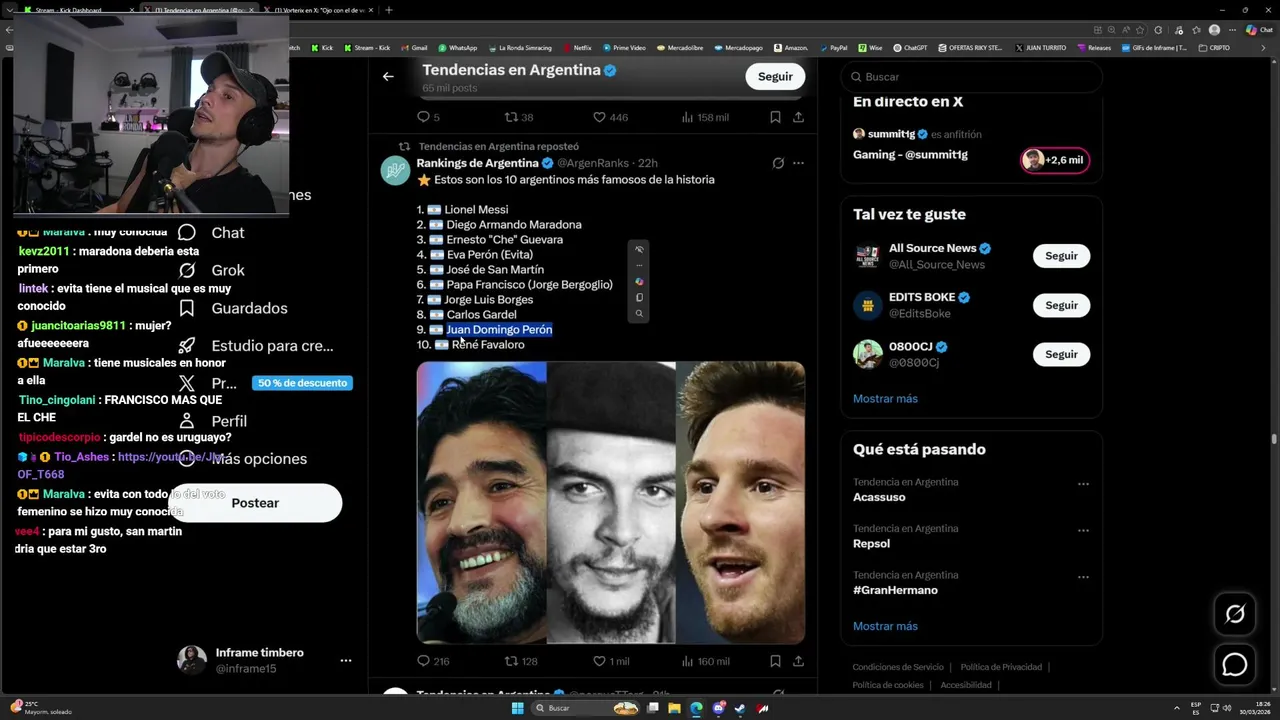Open account menu dots beside Inframe timbero

point(346,660)
